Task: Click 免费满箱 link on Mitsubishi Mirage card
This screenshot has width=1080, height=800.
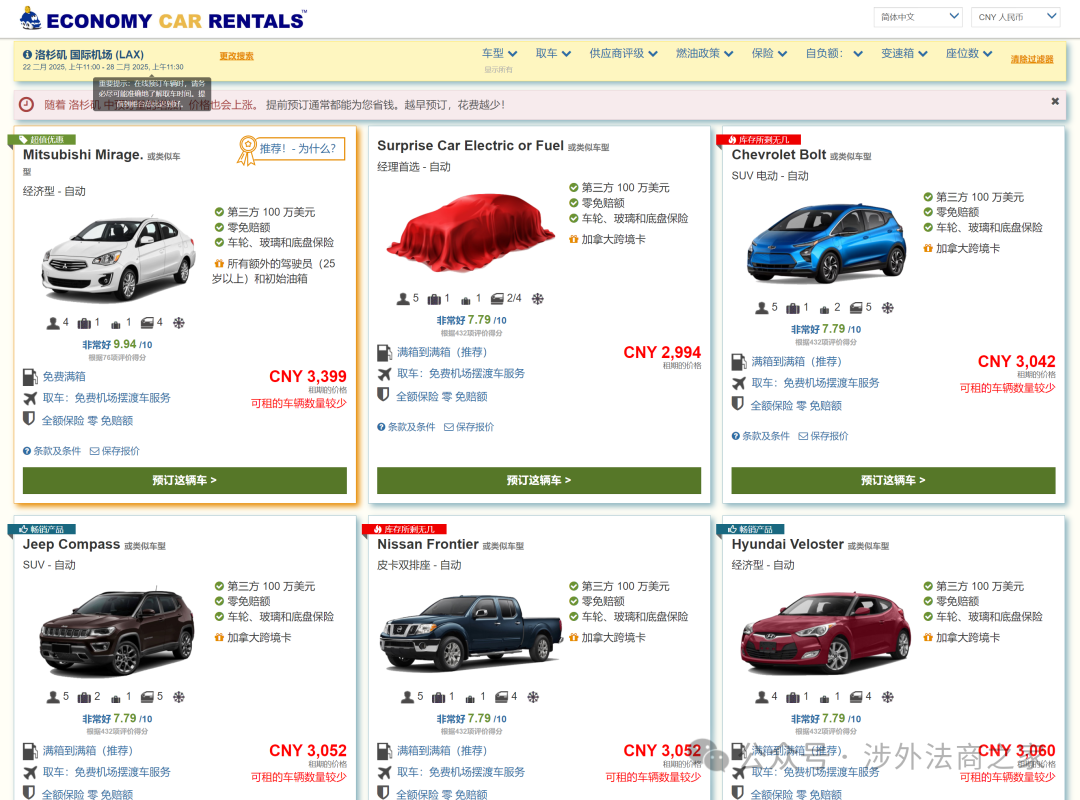Action: pos(64,376)
